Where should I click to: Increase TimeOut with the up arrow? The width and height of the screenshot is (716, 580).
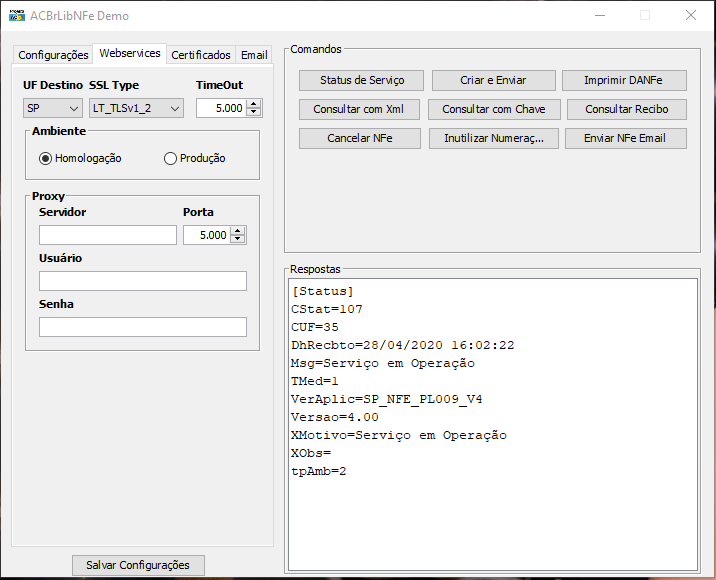[x=254, y=104]
